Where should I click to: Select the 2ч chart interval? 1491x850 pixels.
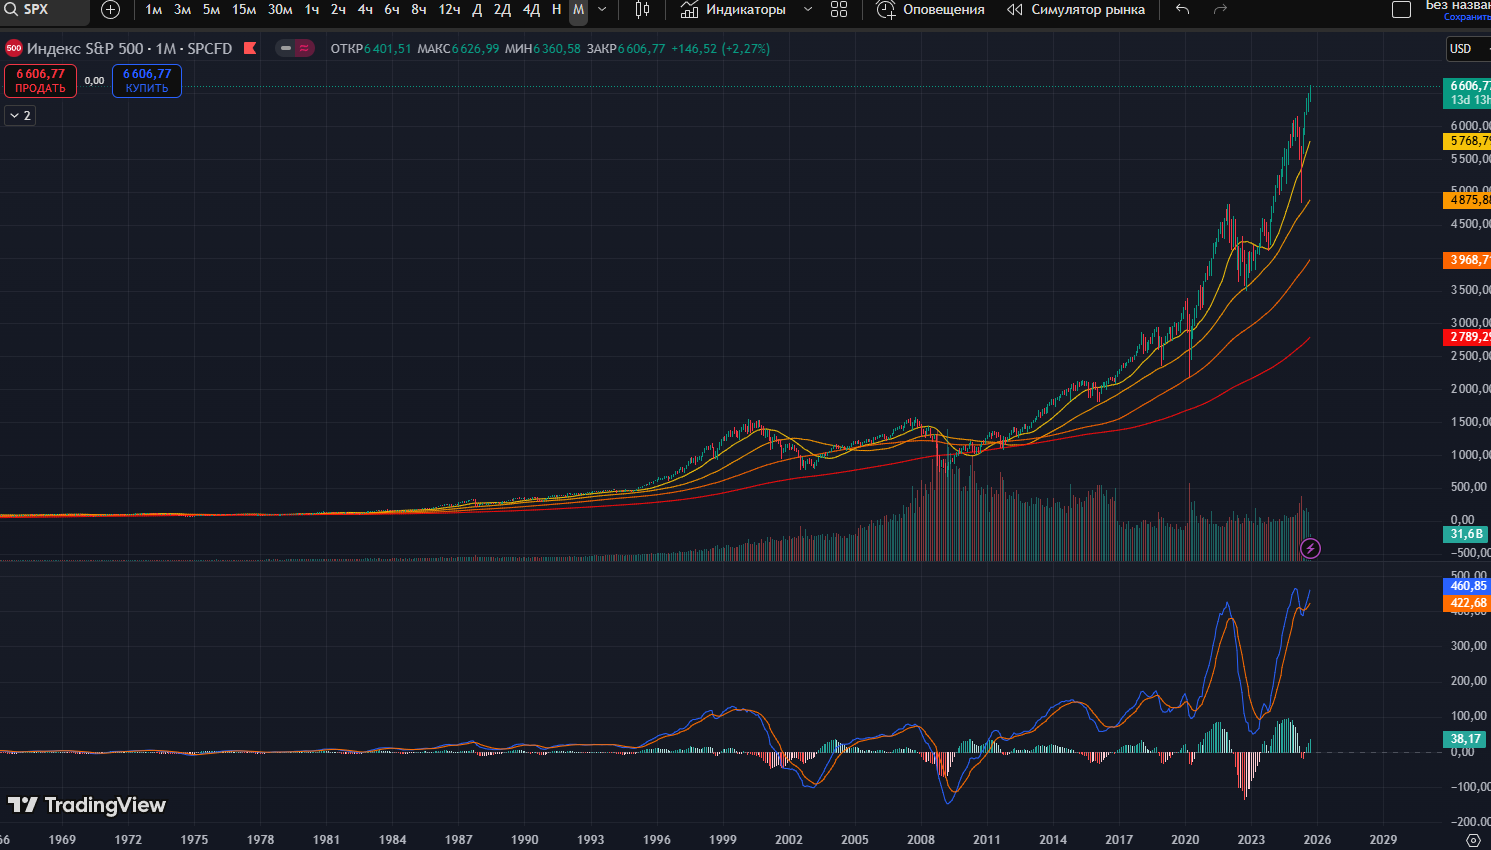338,10
